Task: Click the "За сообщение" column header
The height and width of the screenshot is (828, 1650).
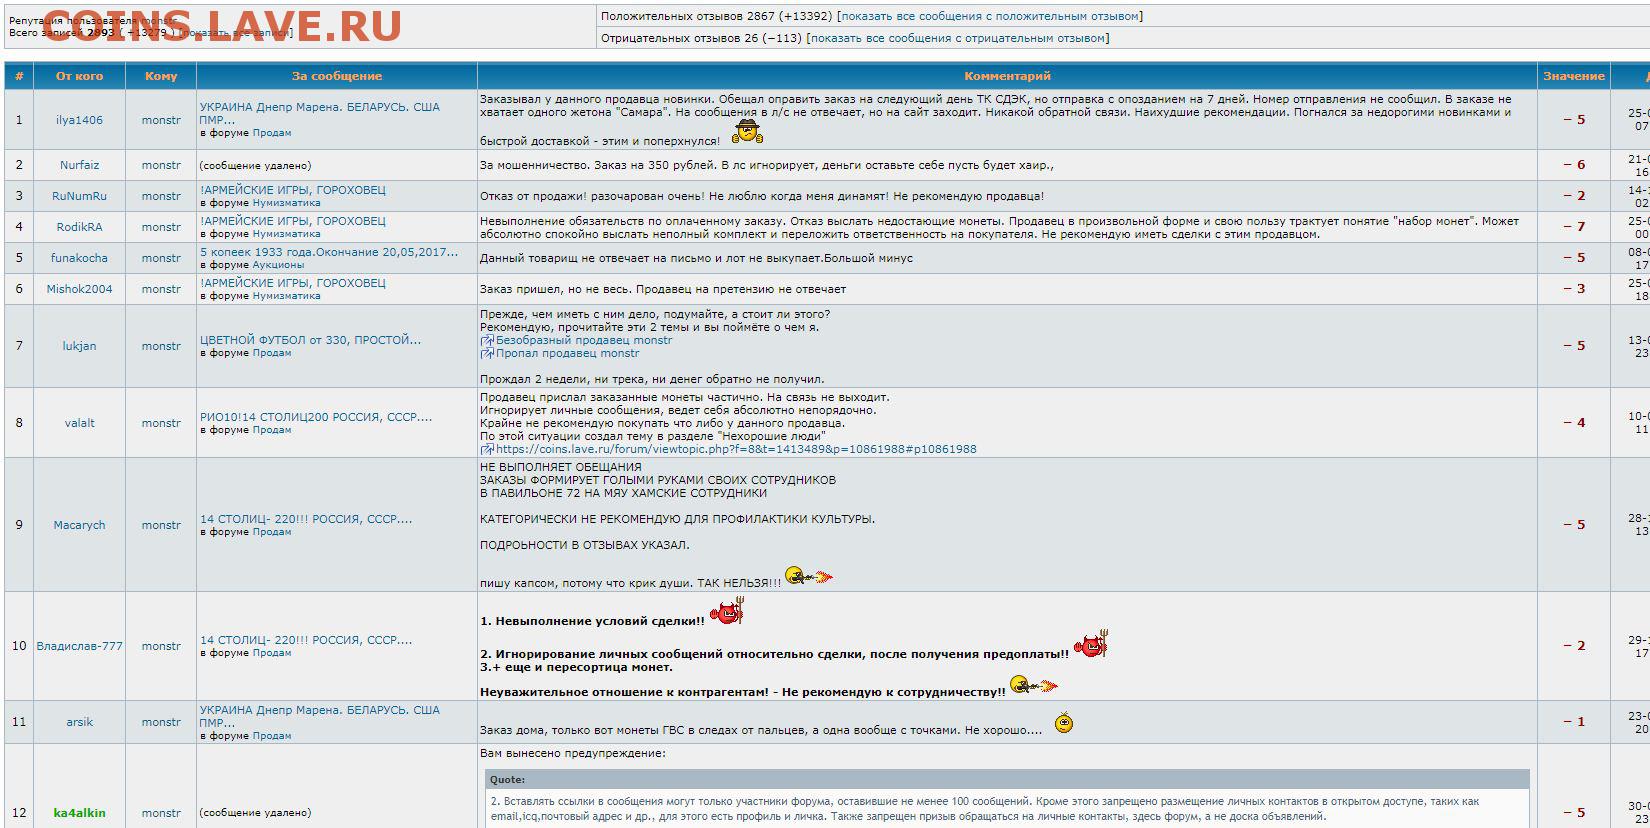Action: pyautogui.click(x=337, y=76)
